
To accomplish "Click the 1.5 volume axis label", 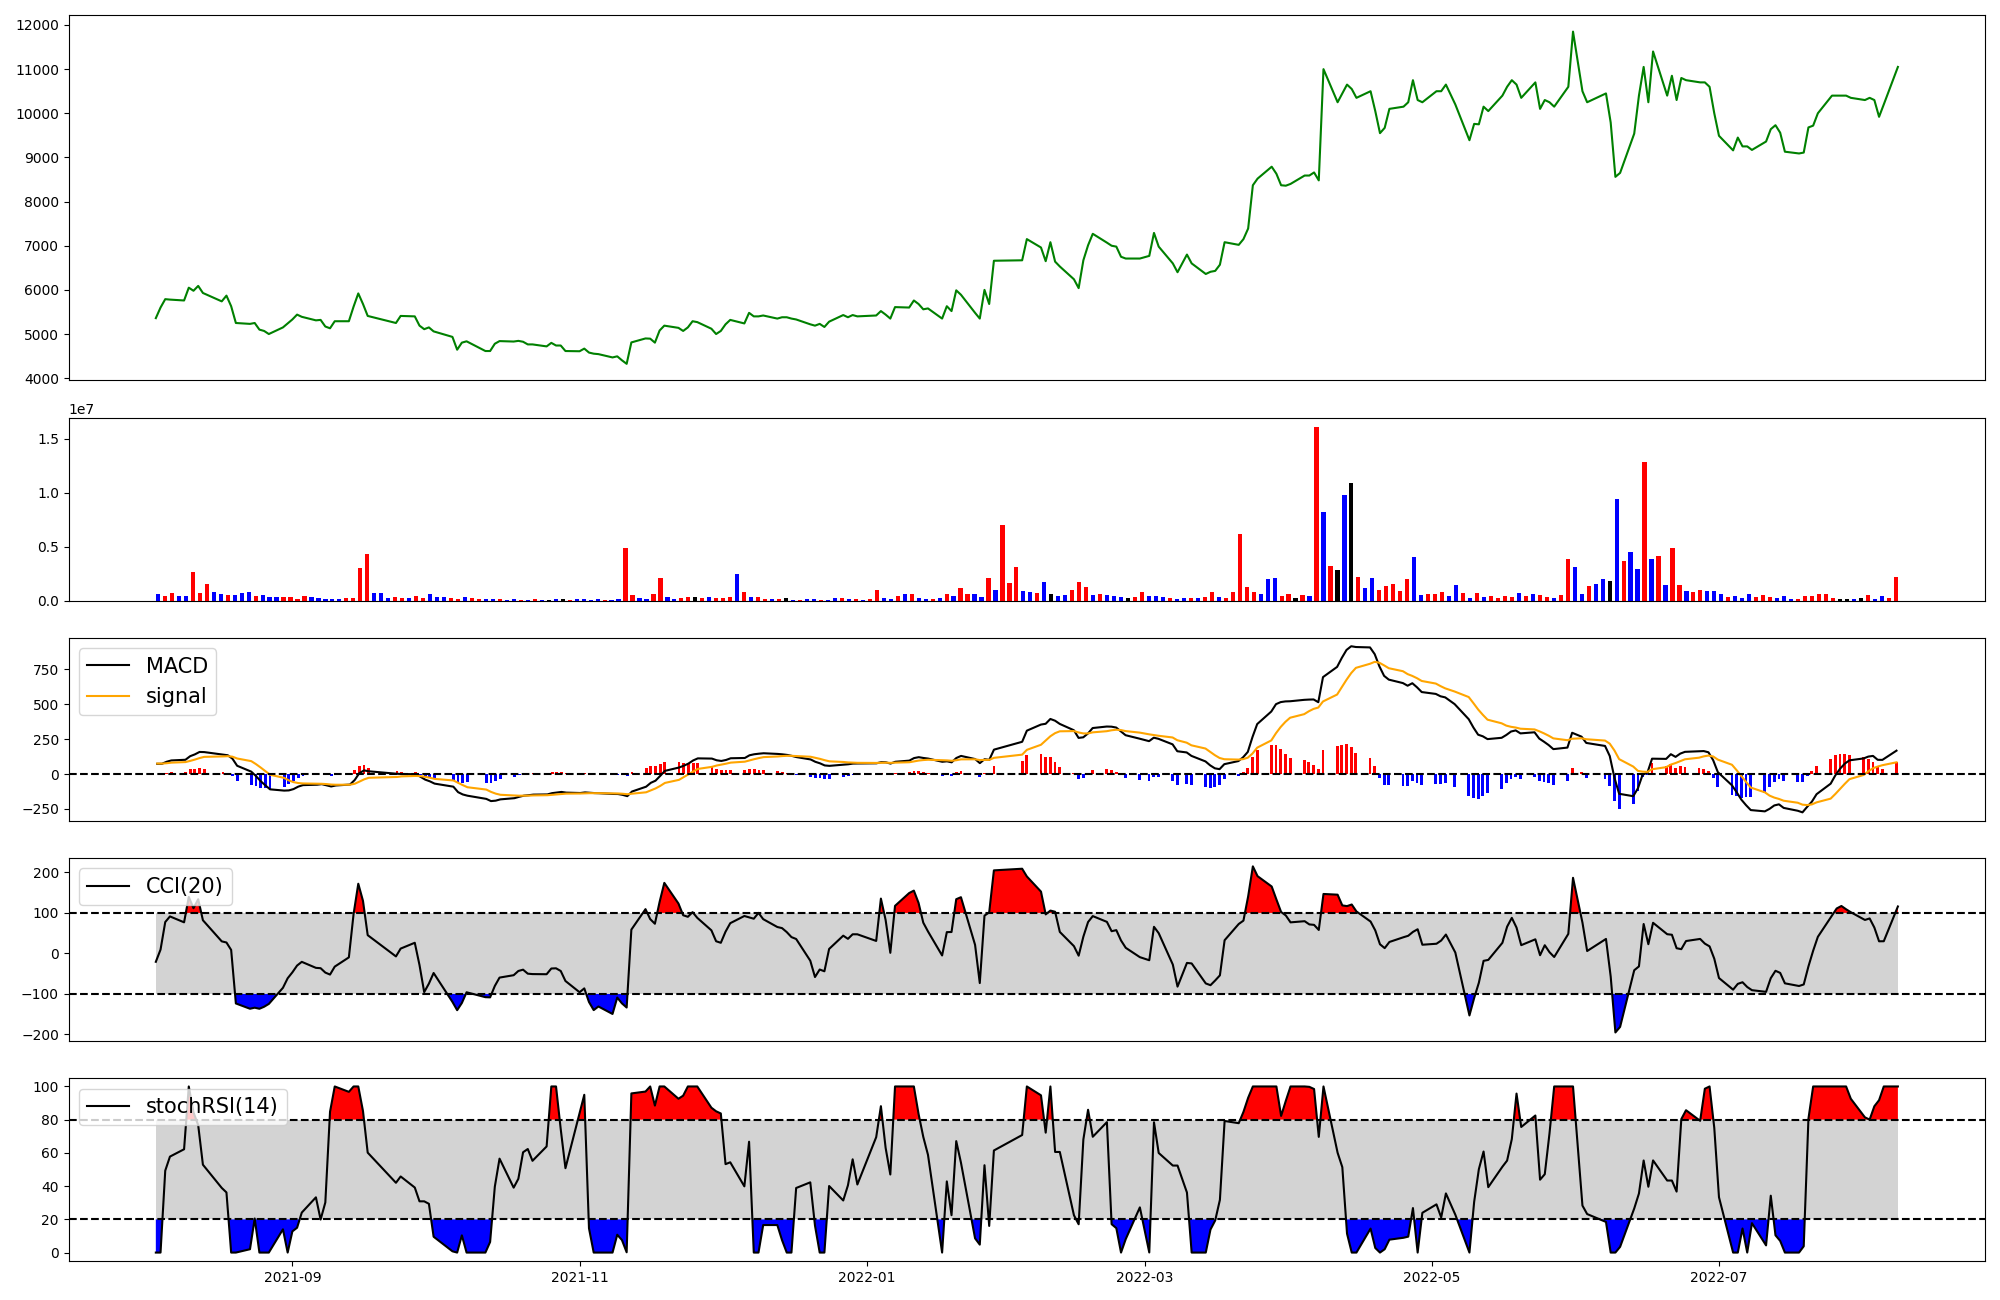I will coord(50,439).
